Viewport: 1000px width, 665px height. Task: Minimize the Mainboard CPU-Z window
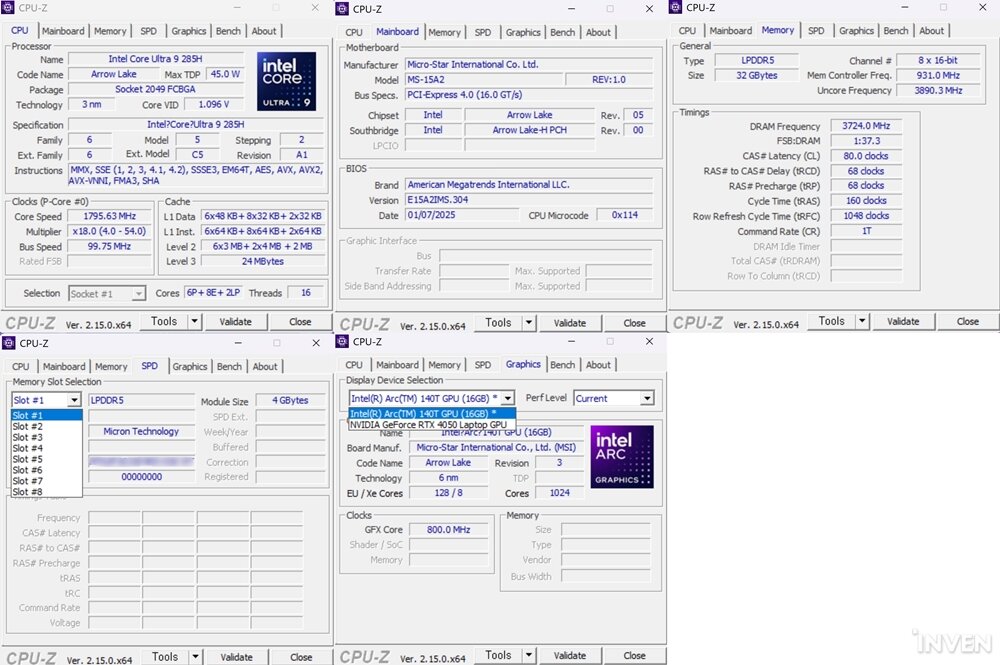[x=571, y=9]
